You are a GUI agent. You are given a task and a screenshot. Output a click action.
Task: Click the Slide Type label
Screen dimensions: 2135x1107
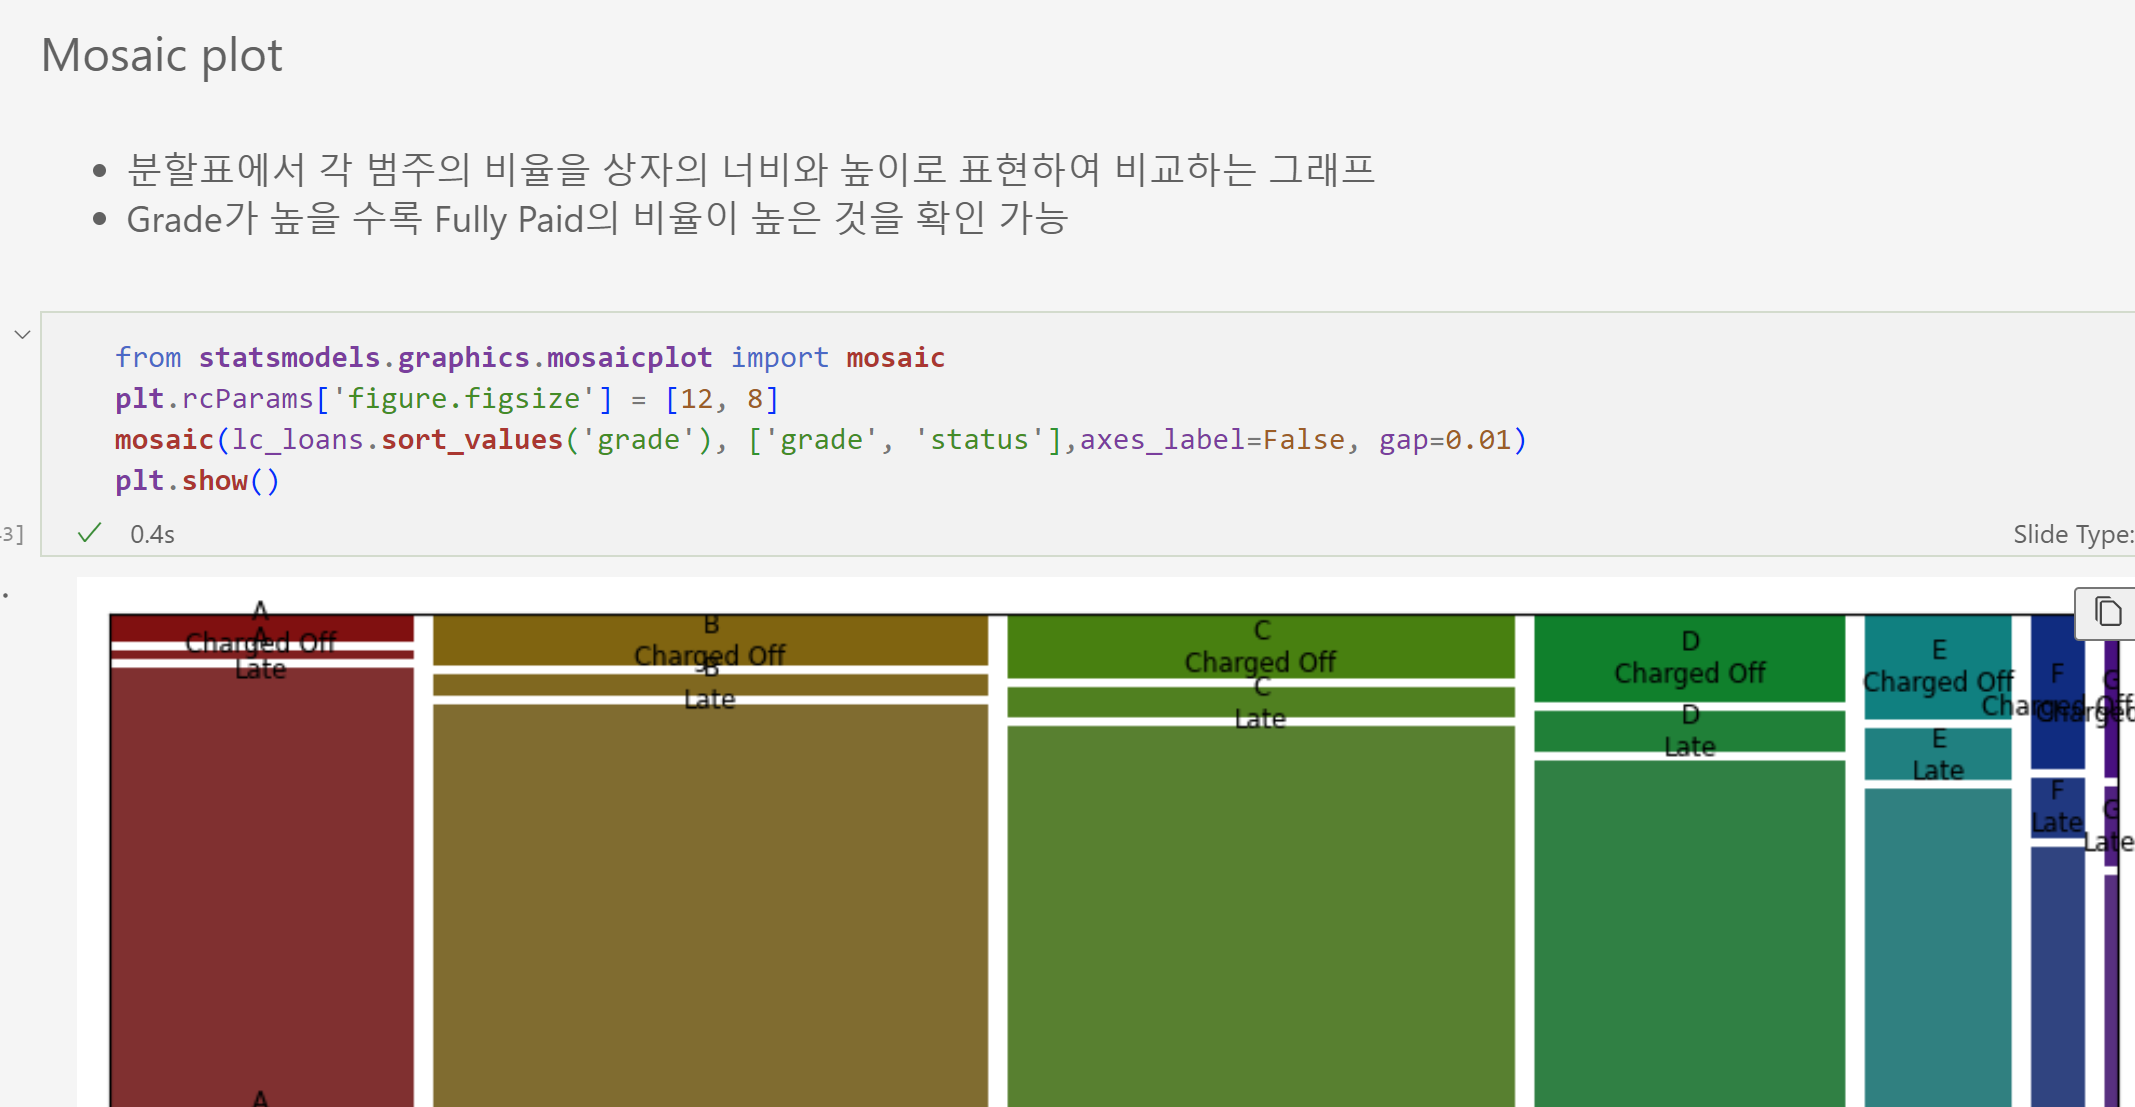coord(2072,534)
